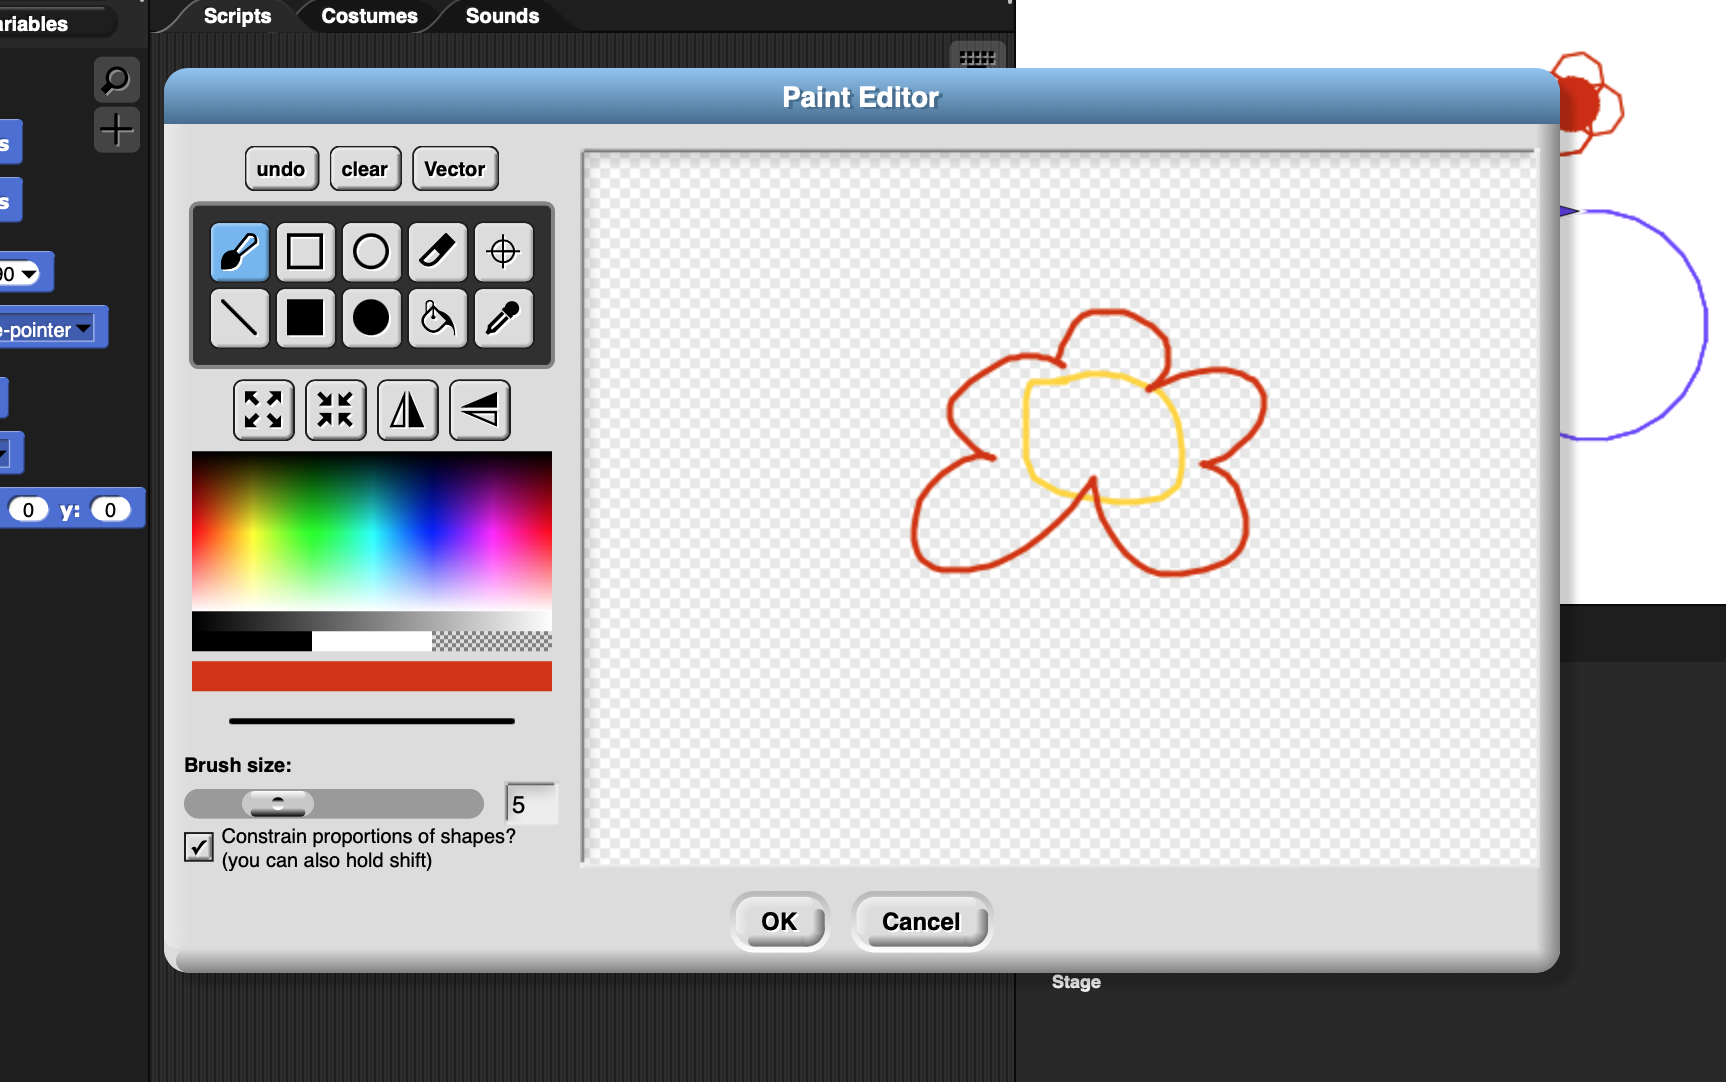Select the outlined rectangle tool
1726x1082 pixels.
click(x=305, y=252)
